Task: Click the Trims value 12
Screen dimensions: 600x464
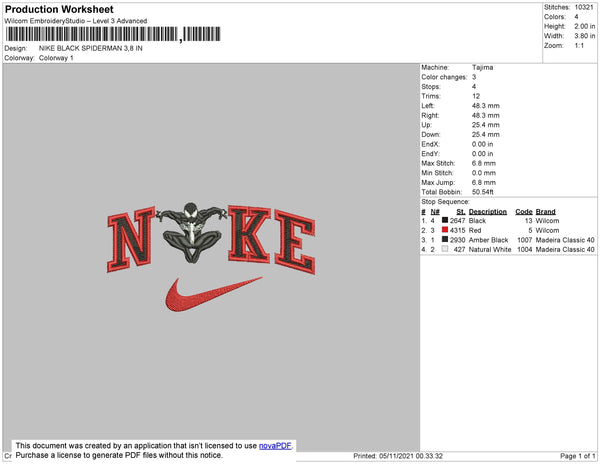Action: [476, 96]
